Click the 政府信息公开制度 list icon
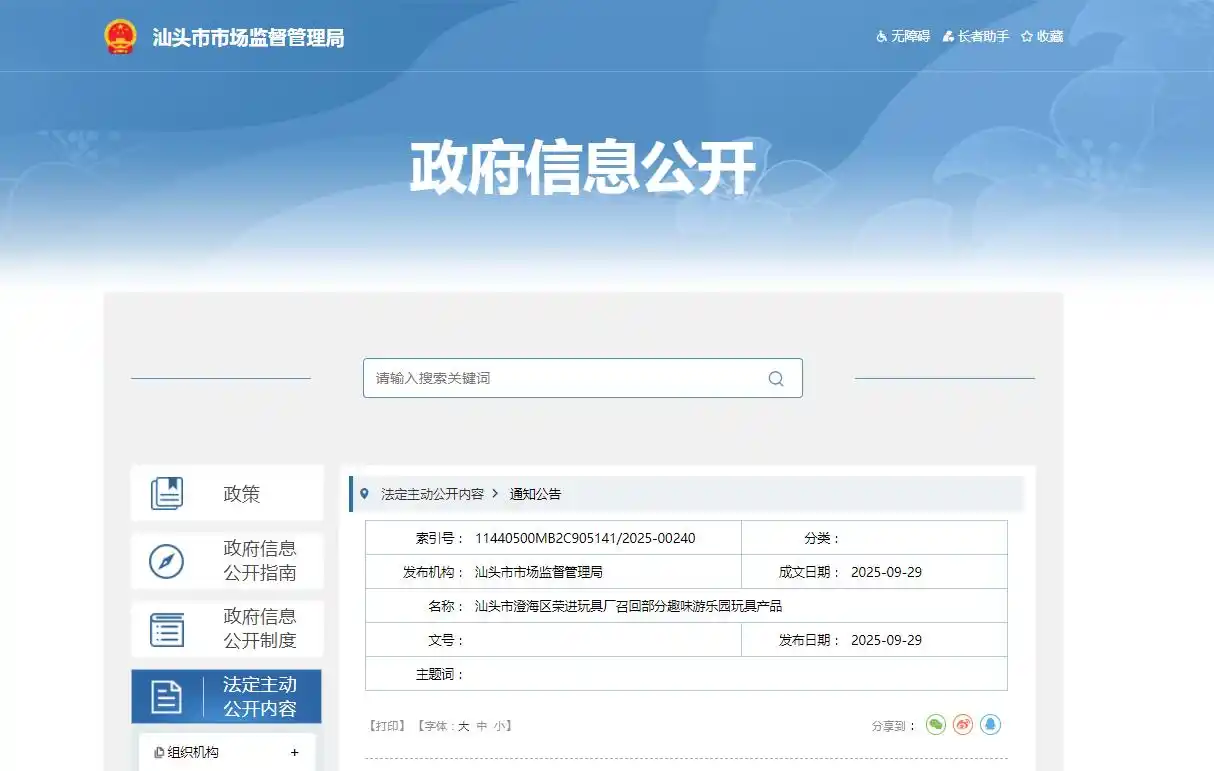1214x771 pixels. click(x=167, y=628)
